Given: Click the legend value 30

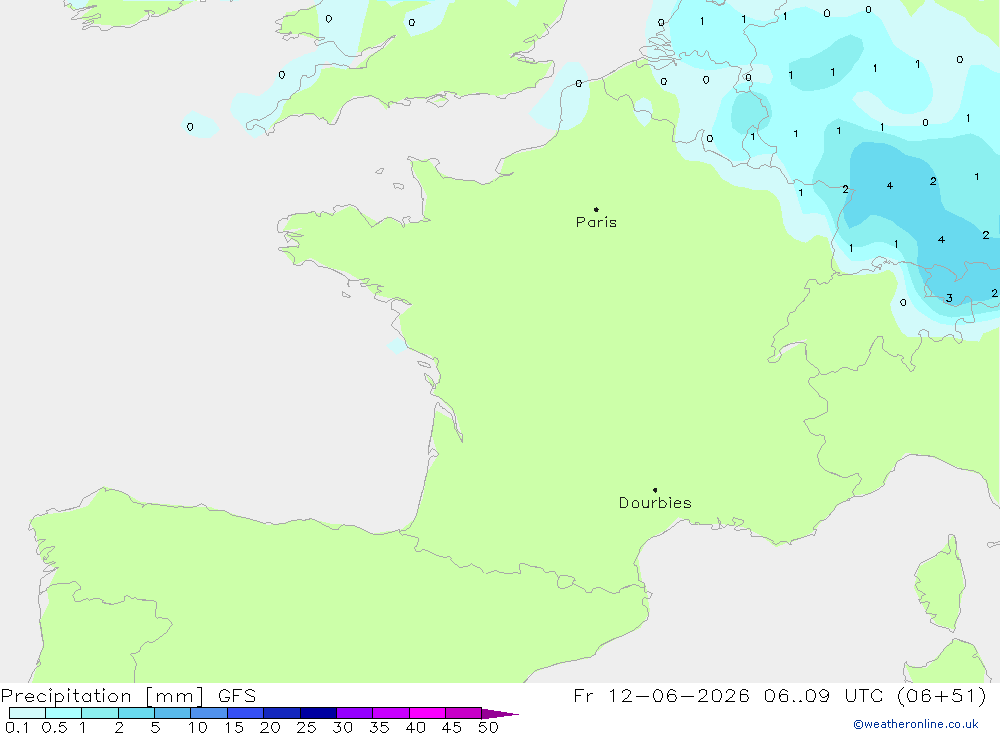Looking at the screenshot, I should (x=343, y=727).
